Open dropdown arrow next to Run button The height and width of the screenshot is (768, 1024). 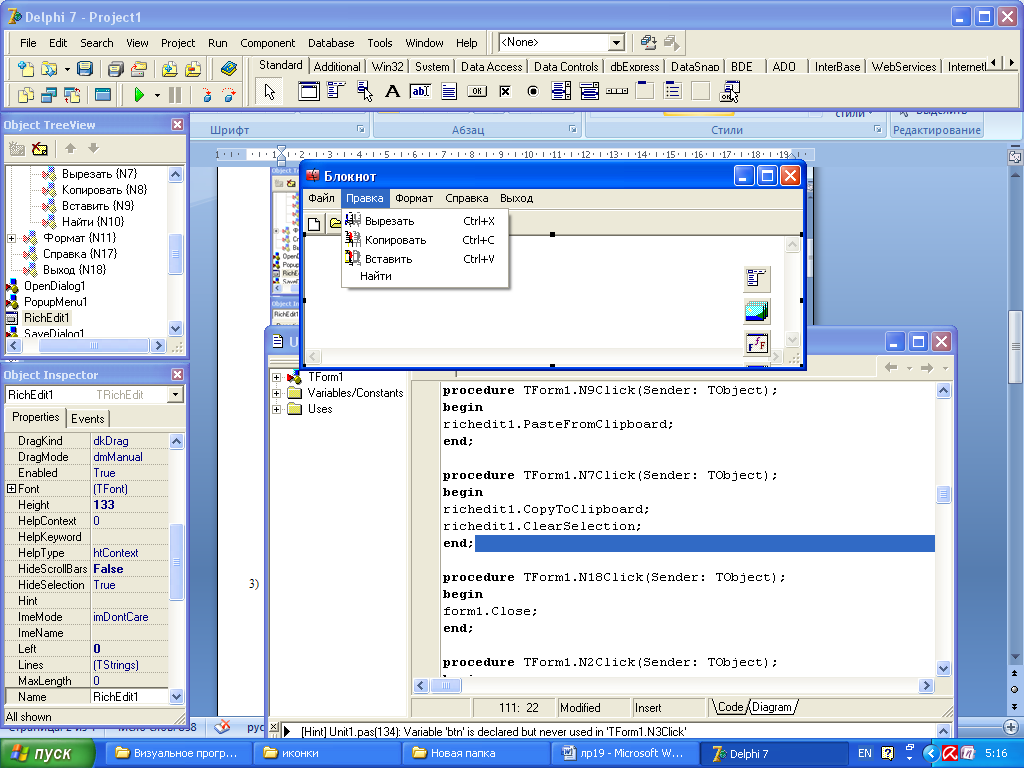point(157,95)
